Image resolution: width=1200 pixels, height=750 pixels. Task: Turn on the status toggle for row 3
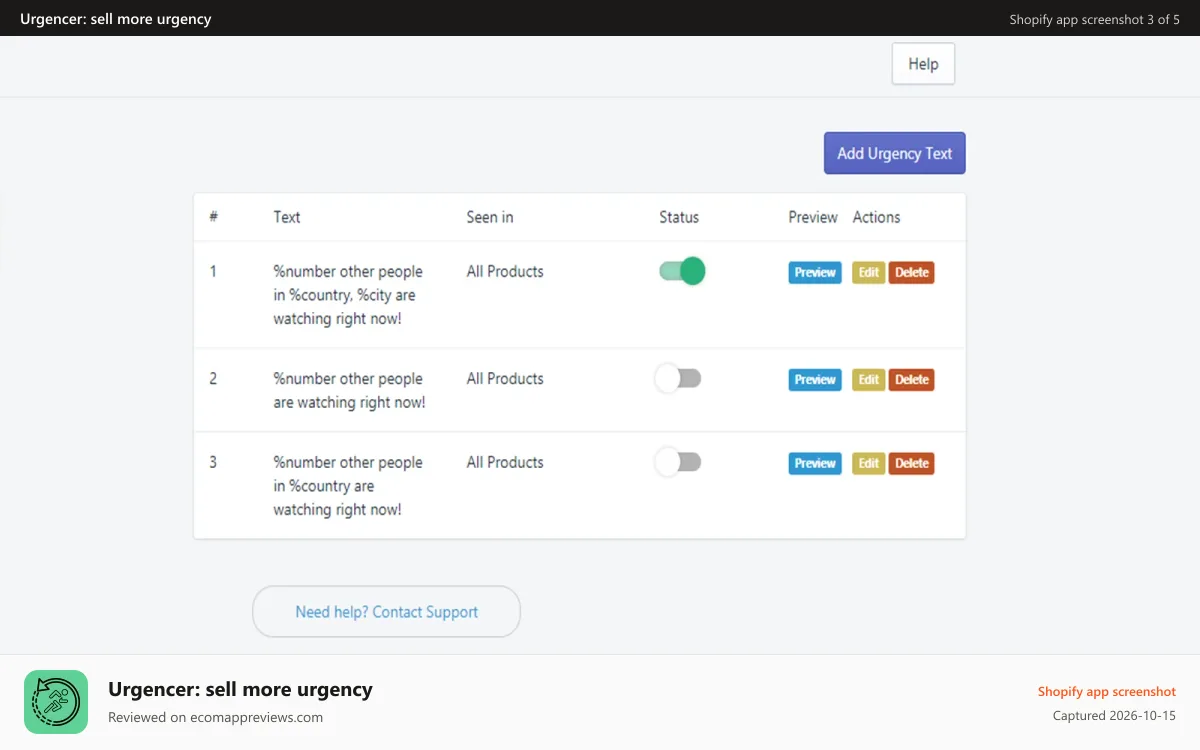(678, 462)
